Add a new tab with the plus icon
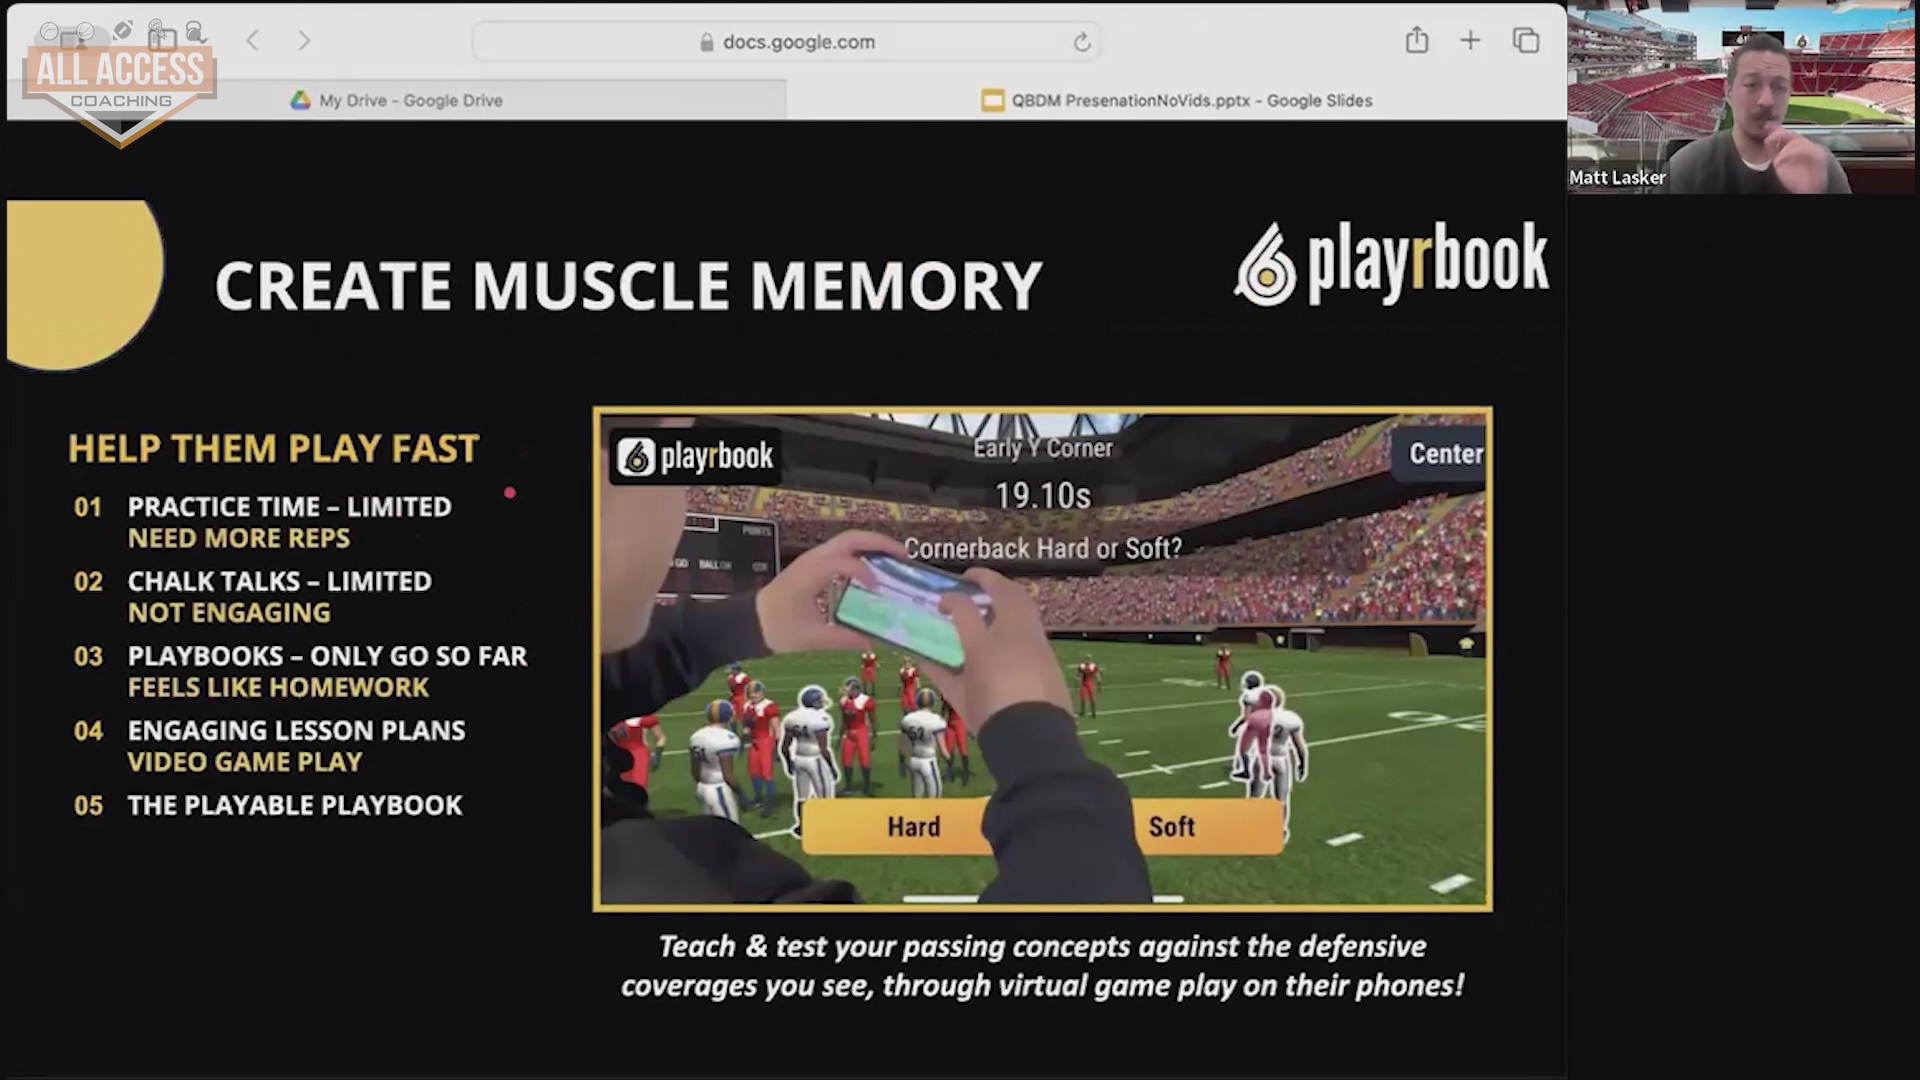1920x1080 pixels. click(x=1470, y=41)
